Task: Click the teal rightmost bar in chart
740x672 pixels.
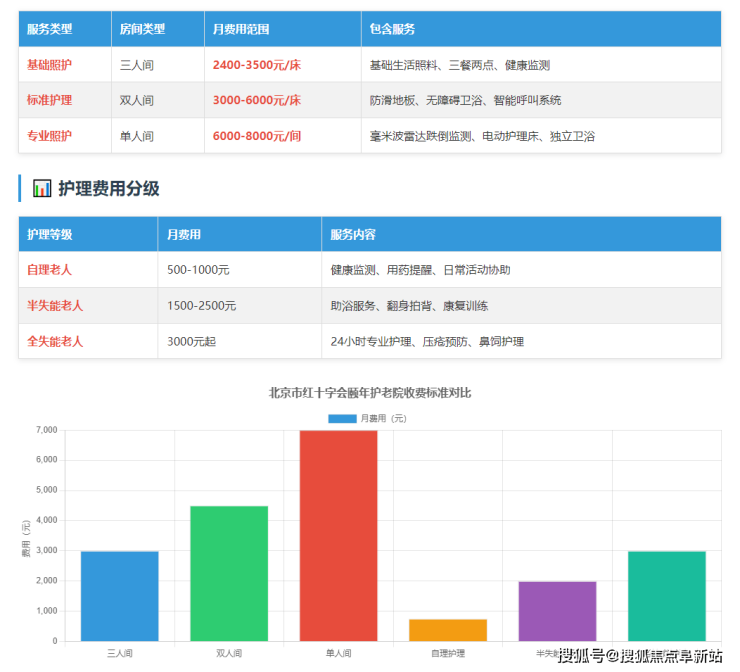Action: pyautogui.click(x=667, y=596)
